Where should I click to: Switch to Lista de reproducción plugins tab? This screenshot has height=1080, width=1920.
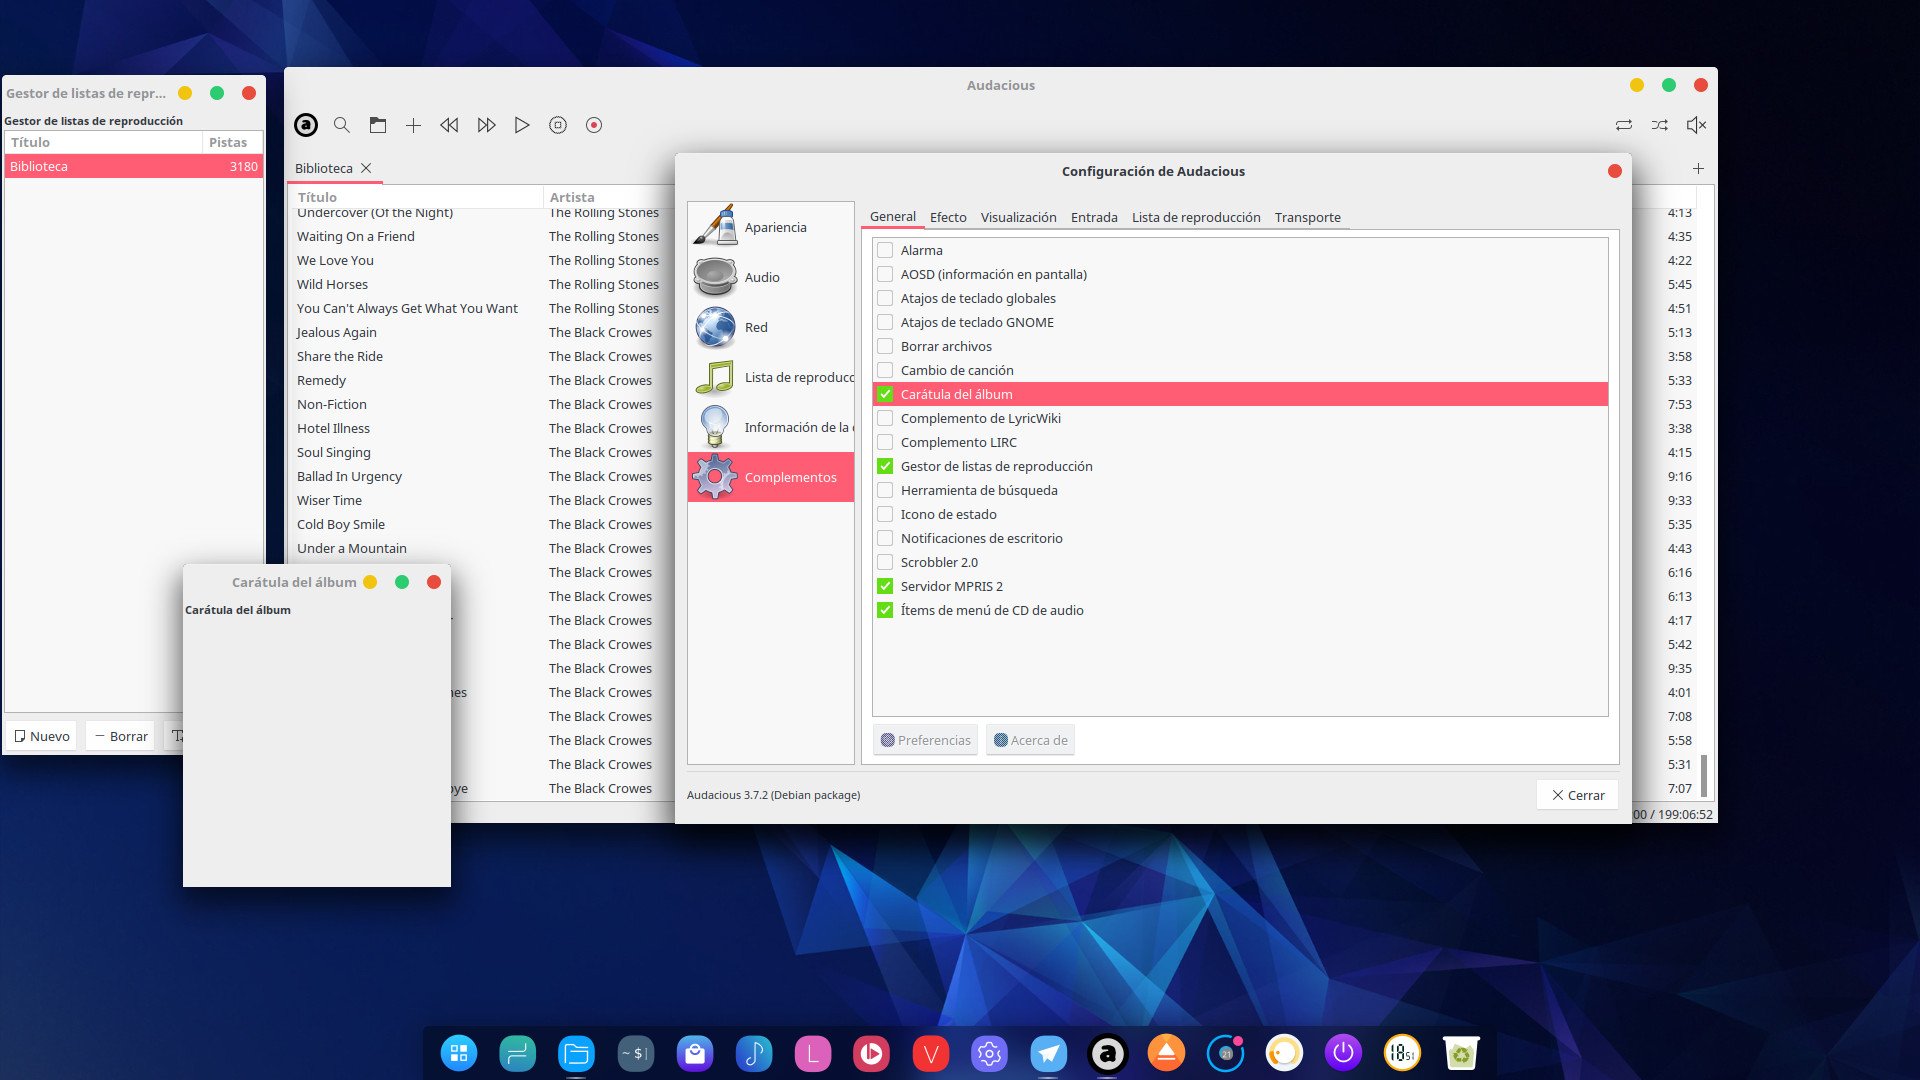1196,217
